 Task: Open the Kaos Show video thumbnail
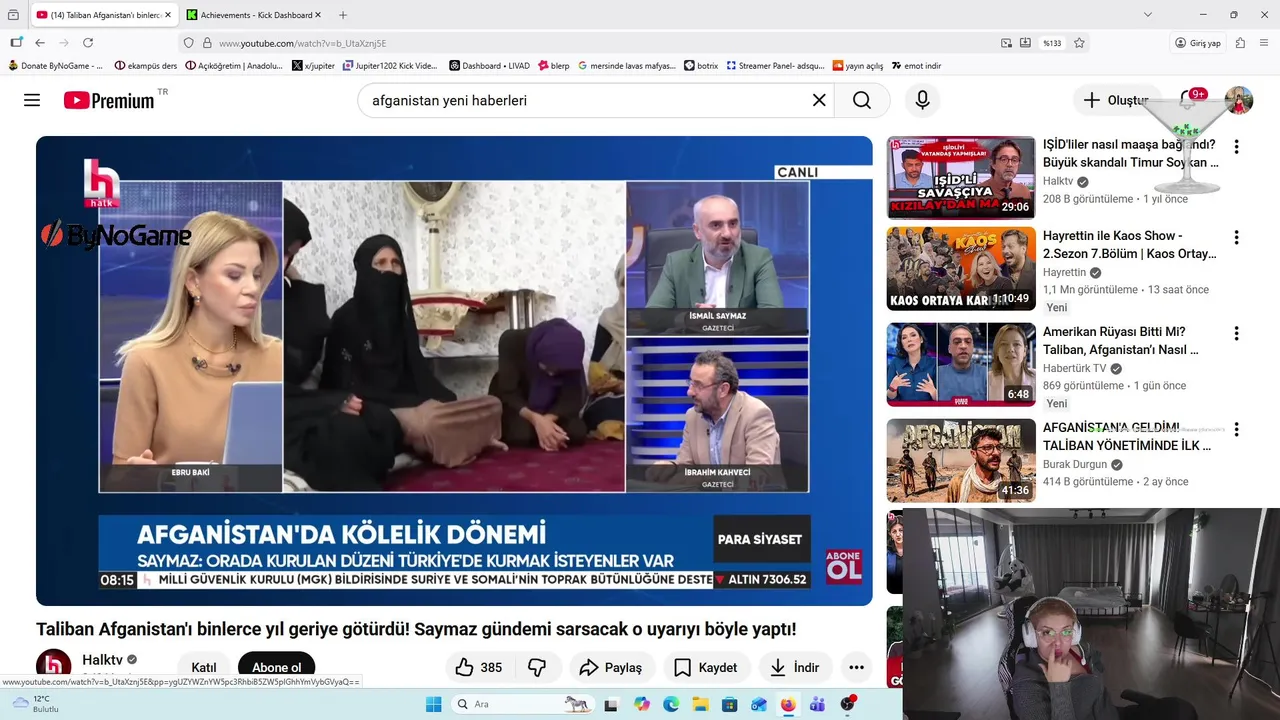961,269
